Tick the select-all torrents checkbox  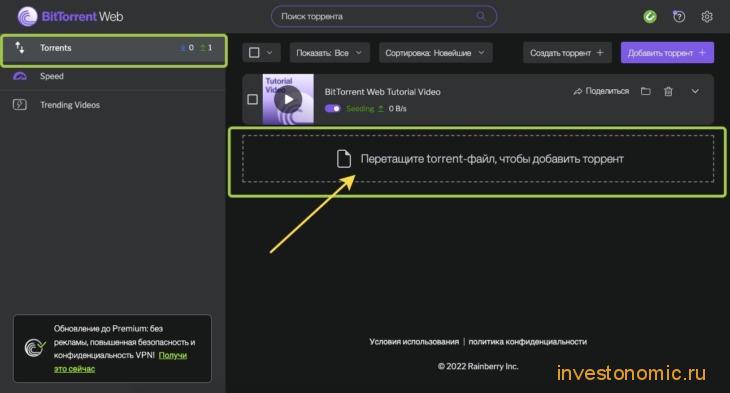click(254, 53)
